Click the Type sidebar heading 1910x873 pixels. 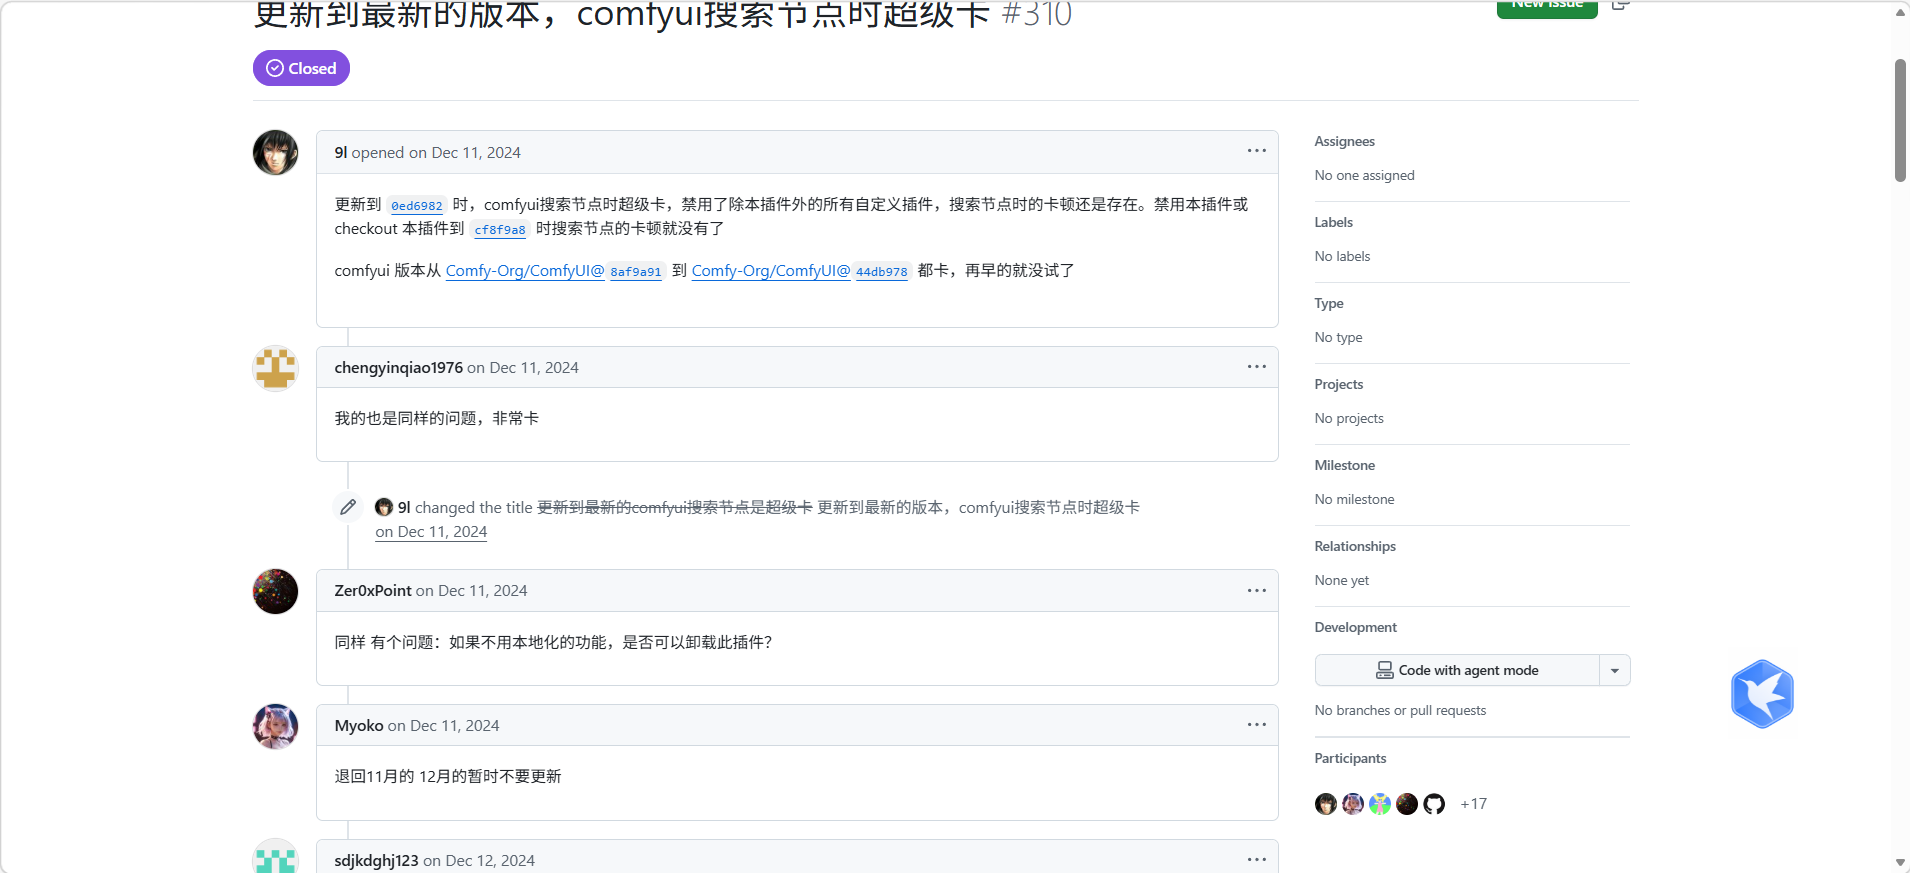click(1329, 303)
